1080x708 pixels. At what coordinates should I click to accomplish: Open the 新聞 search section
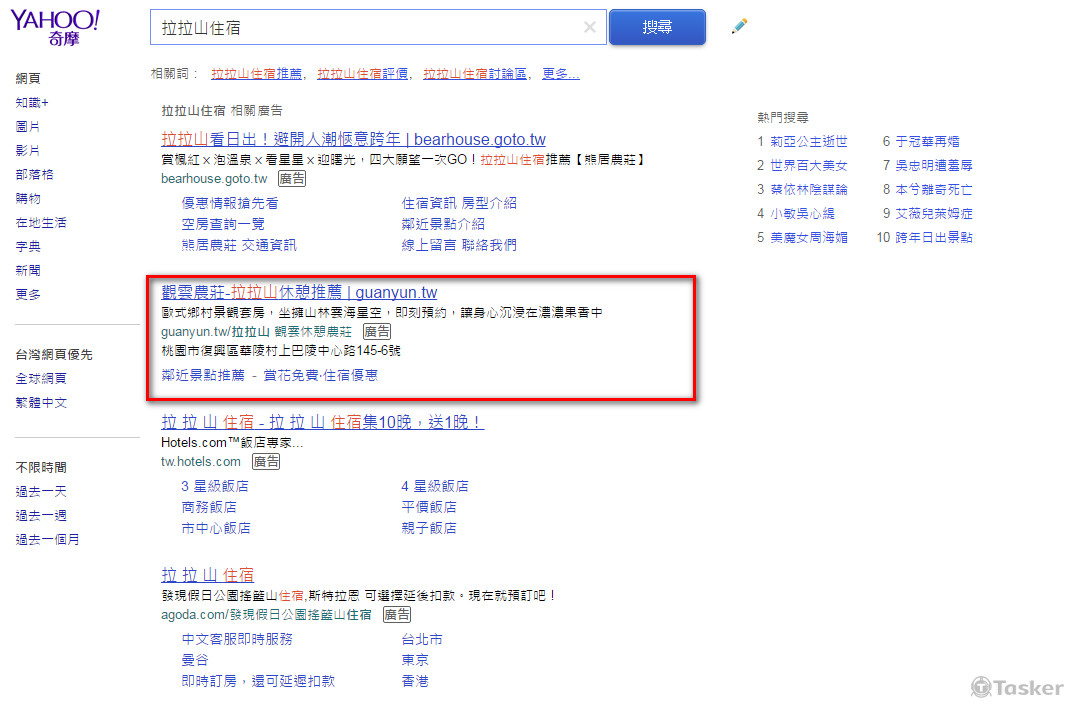click(x=28, y=270)
